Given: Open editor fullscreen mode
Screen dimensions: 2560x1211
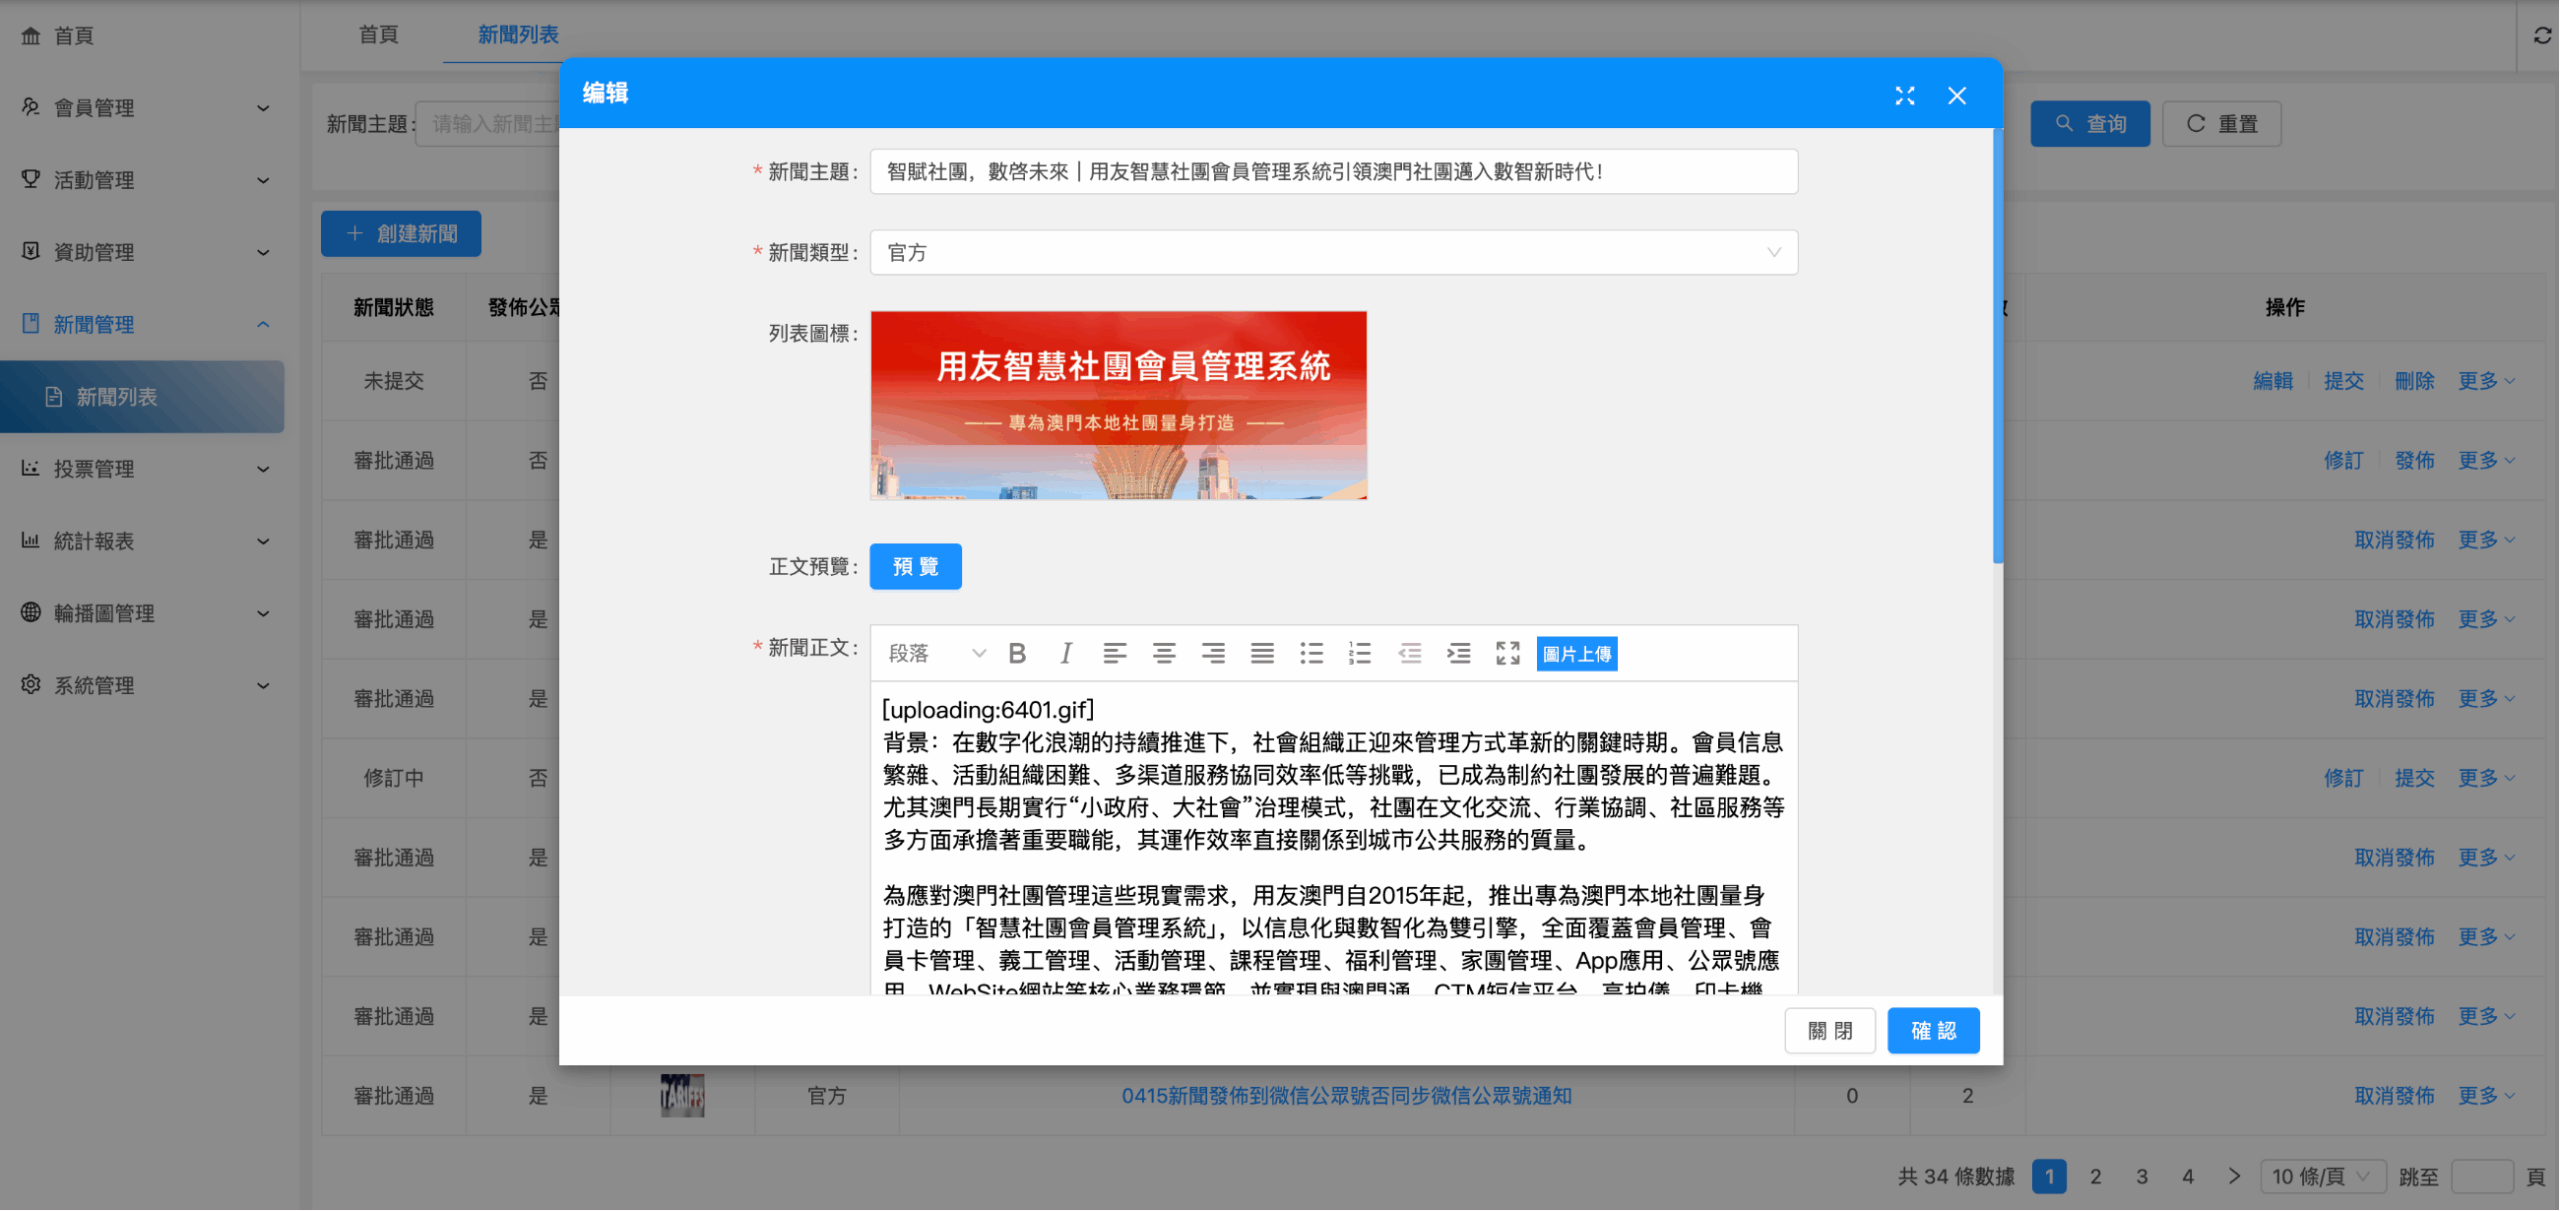Looking at the screenshot, I should click(1507, 654).
